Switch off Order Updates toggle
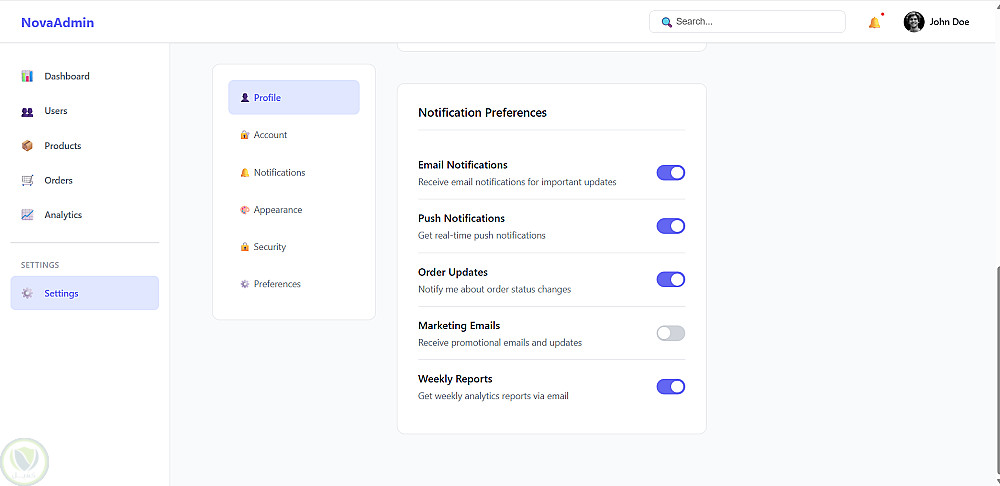 coord(670,280)
